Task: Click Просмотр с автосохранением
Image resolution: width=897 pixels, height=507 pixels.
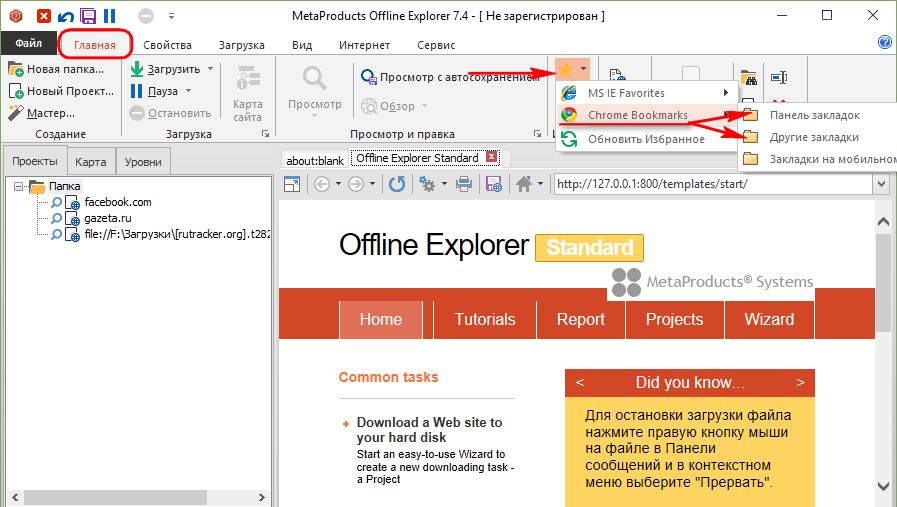Action: (450, 77)
